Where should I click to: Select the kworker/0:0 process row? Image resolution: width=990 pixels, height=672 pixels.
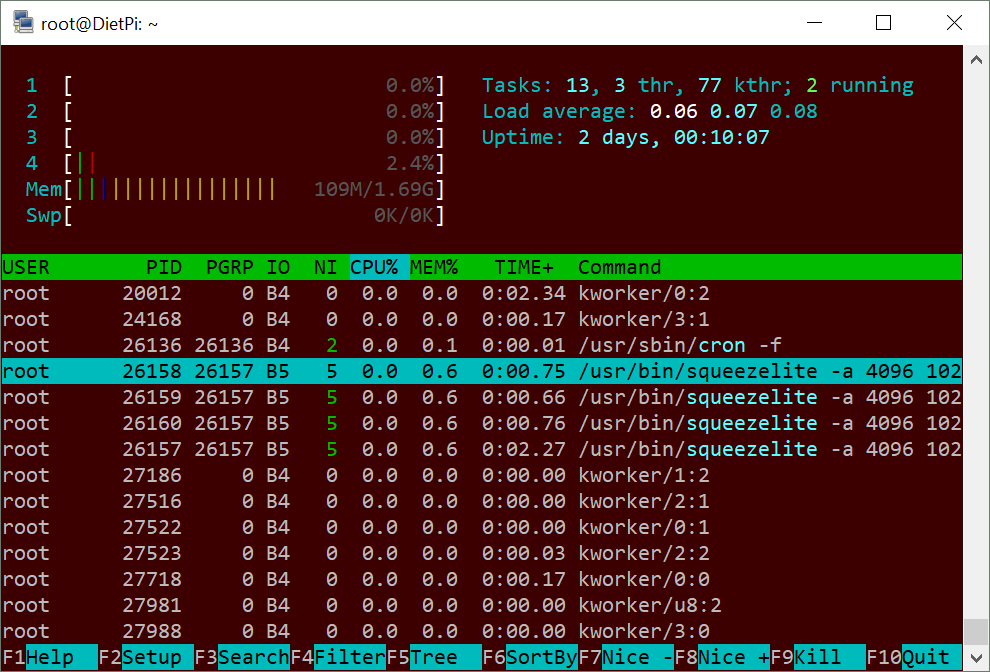(482, 579)
